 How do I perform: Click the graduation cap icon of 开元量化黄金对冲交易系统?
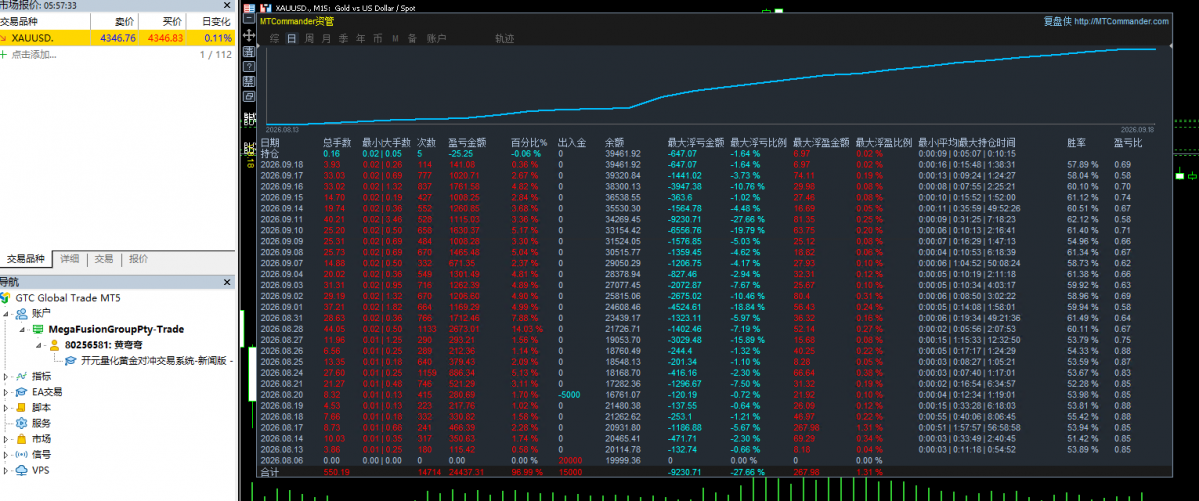(70, 360)
